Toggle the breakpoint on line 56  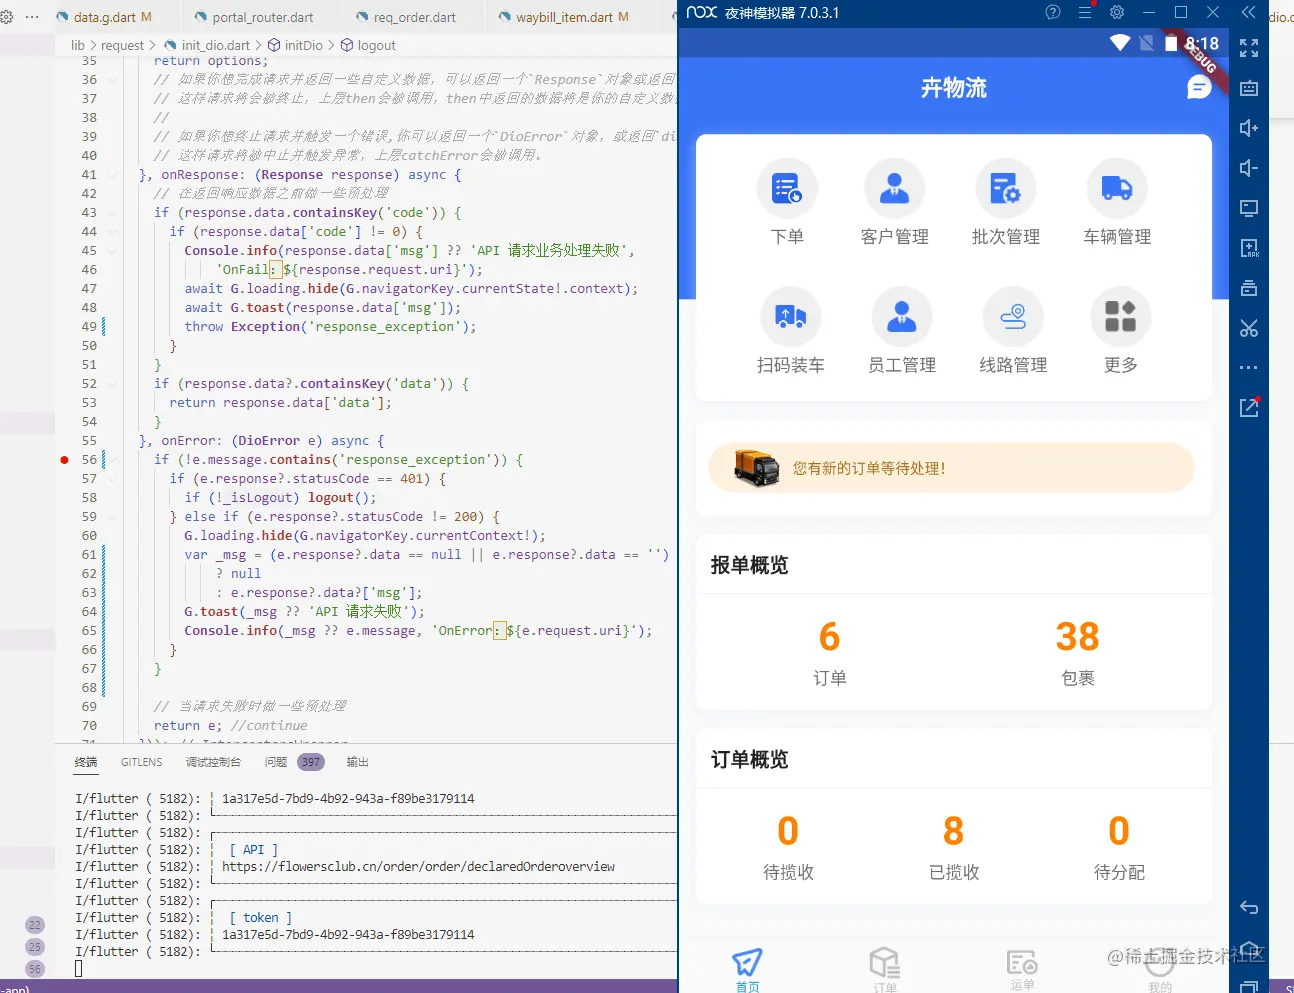(x=64, y=460)
